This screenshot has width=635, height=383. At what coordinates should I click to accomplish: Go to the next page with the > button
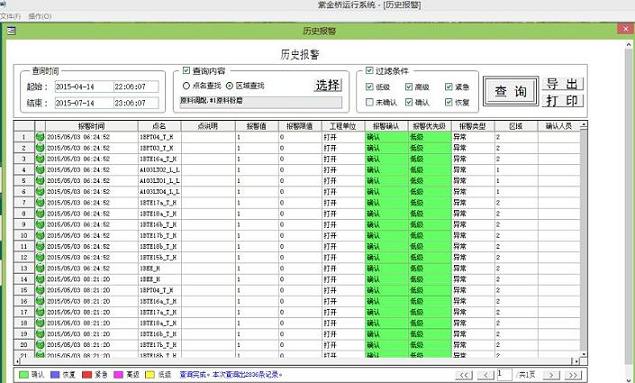551,375
